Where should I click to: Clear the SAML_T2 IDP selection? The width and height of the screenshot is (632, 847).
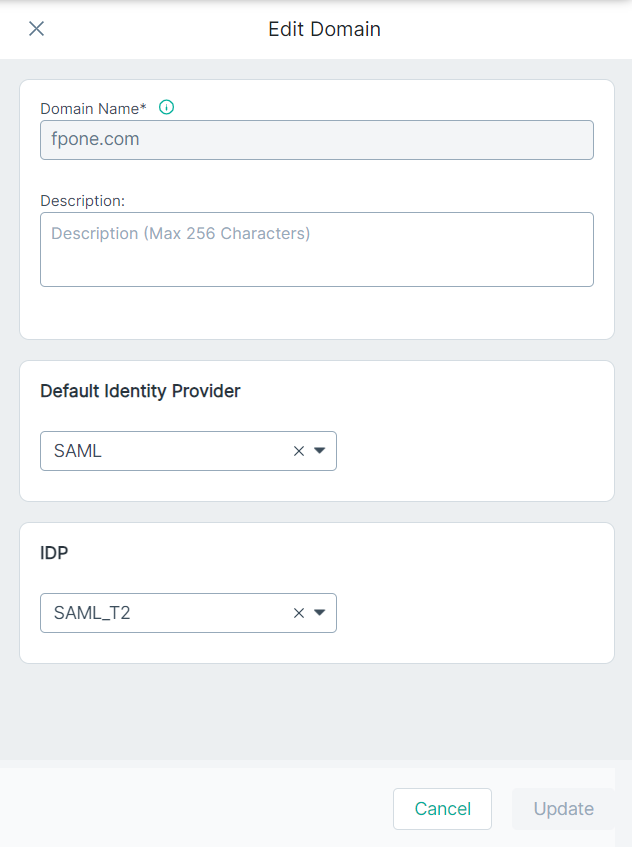click(x=299, y=613)
